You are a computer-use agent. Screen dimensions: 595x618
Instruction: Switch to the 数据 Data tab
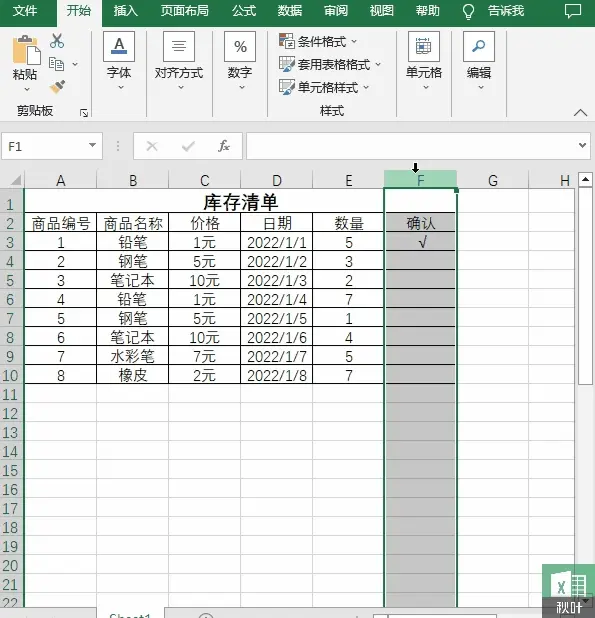pyautogui.click(x=290, y=11)
